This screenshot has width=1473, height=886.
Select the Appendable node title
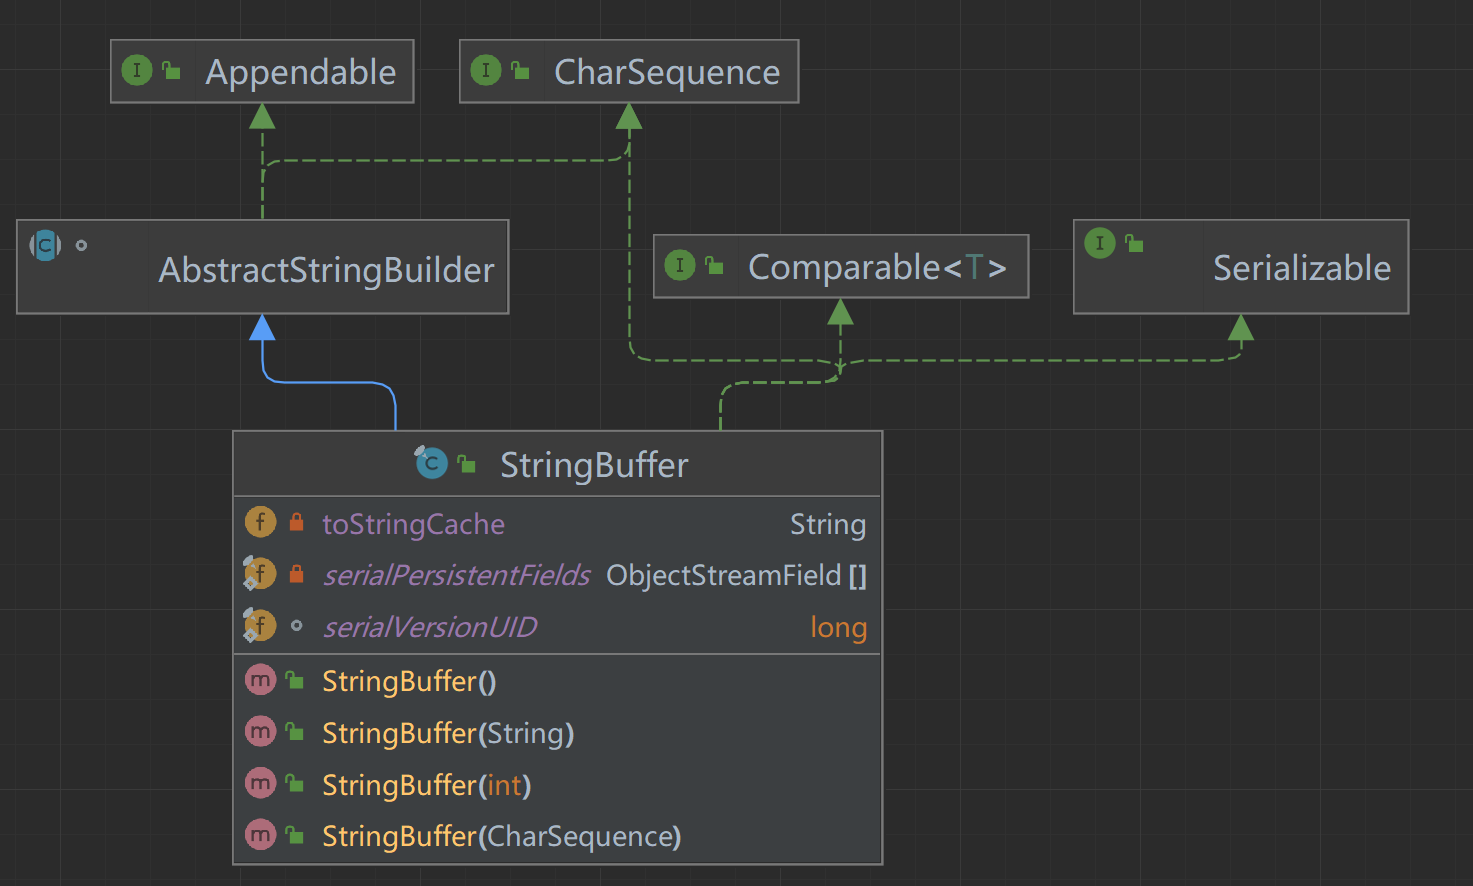pos(300,71)
